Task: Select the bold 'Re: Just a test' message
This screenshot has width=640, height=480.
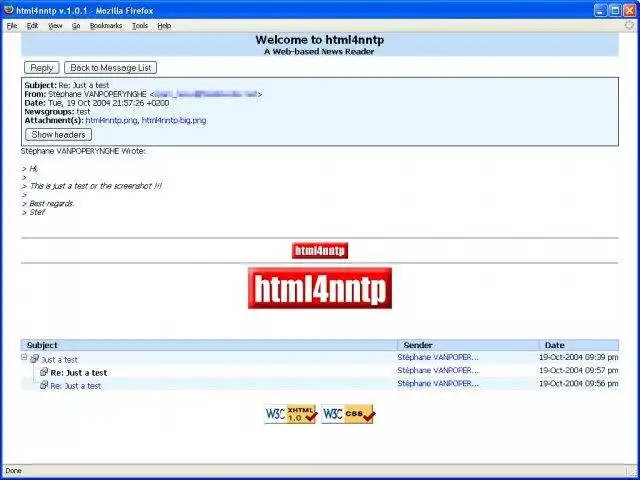Action: click(x=79, y=373)
